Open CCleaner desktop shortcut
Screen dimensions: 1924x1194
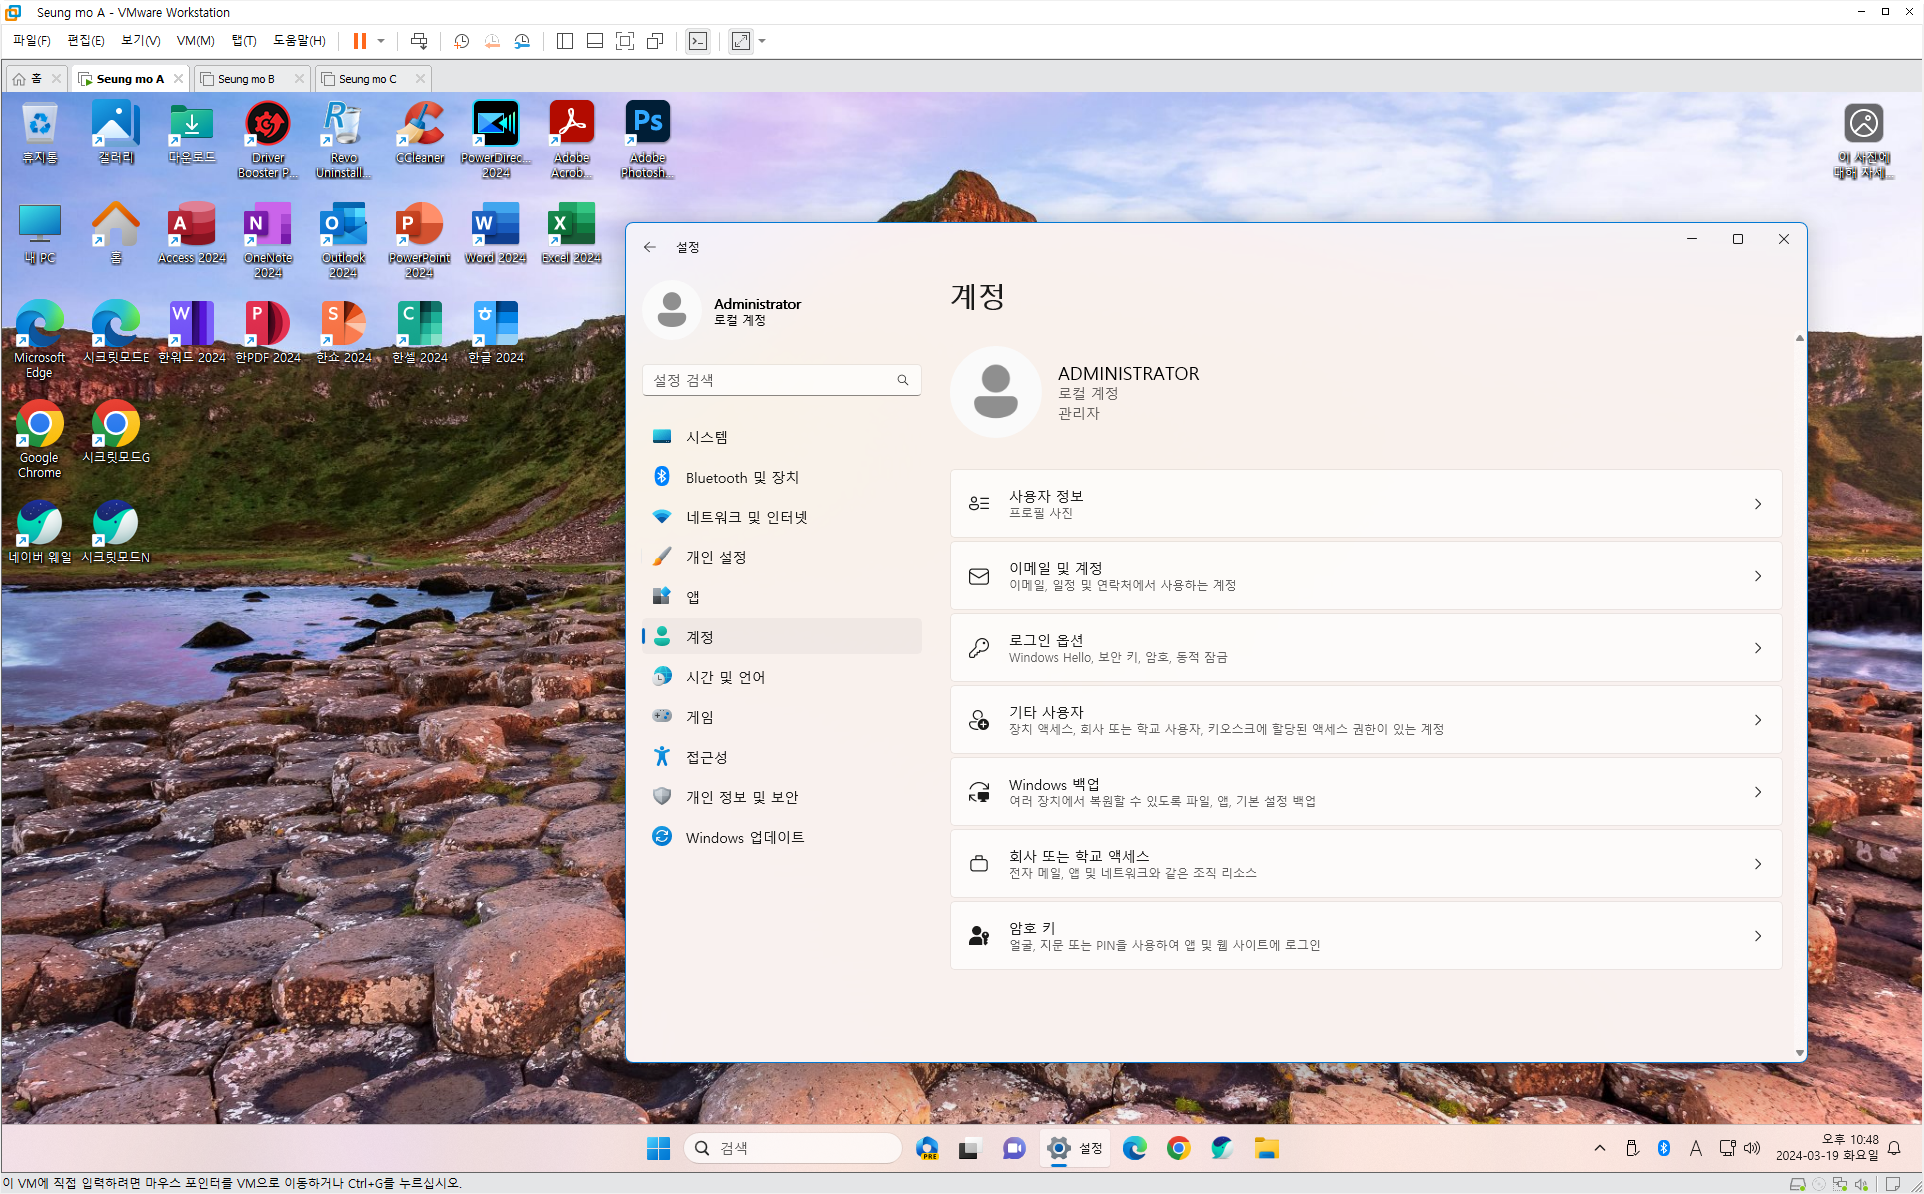(x=420, y=133)
